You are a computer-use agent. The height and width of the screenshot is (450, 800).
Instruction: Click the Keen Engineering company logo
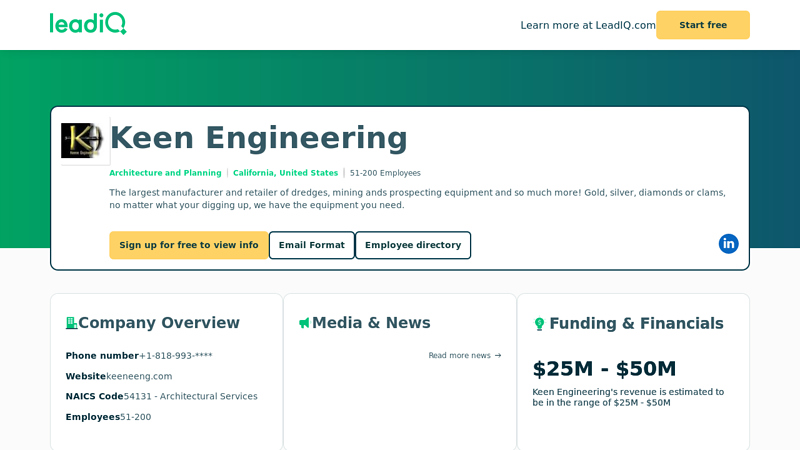click(x=82, y=140)
